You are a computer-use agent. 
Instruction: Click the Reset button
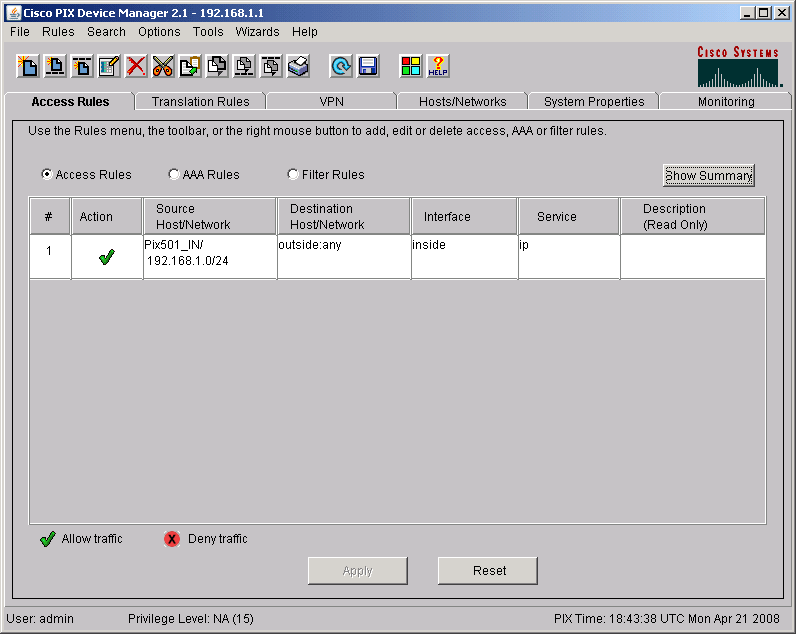[487, 571]
